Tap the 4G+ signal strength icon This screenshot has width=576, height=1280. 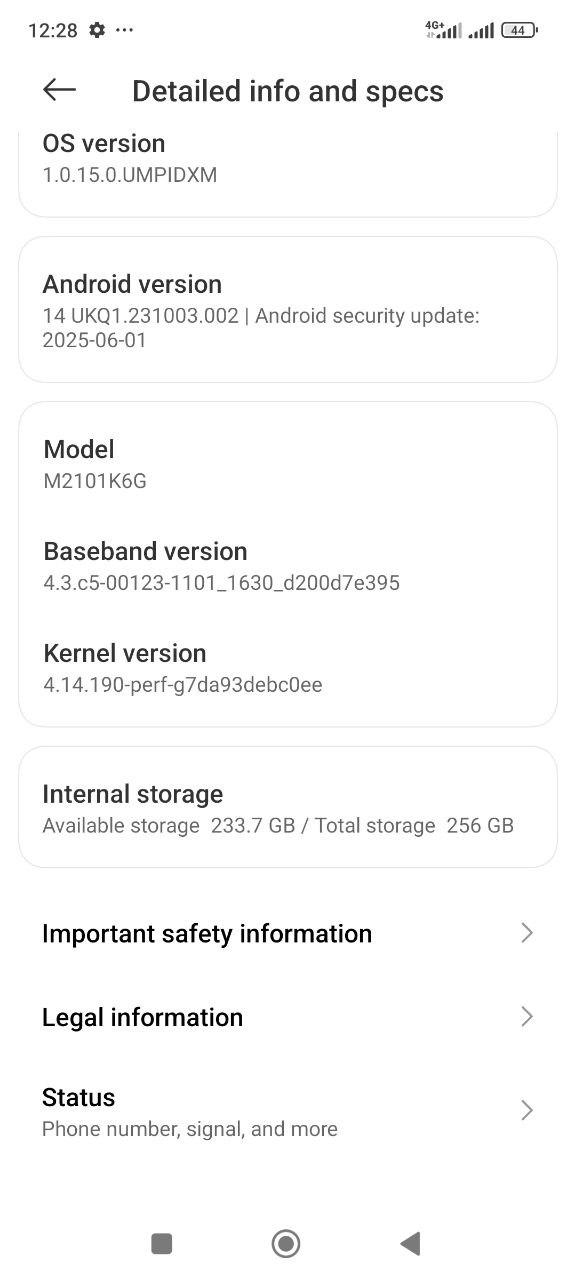443,30
